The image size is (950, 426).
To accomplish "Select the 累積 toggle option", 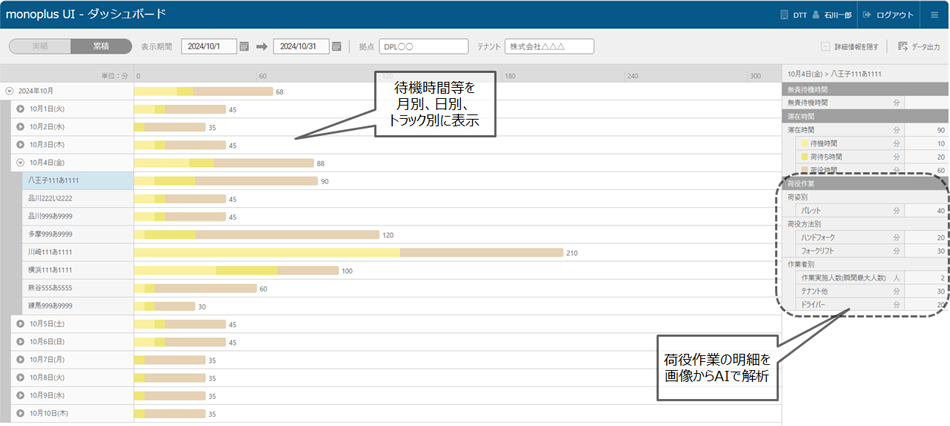I will pos(101,46).
